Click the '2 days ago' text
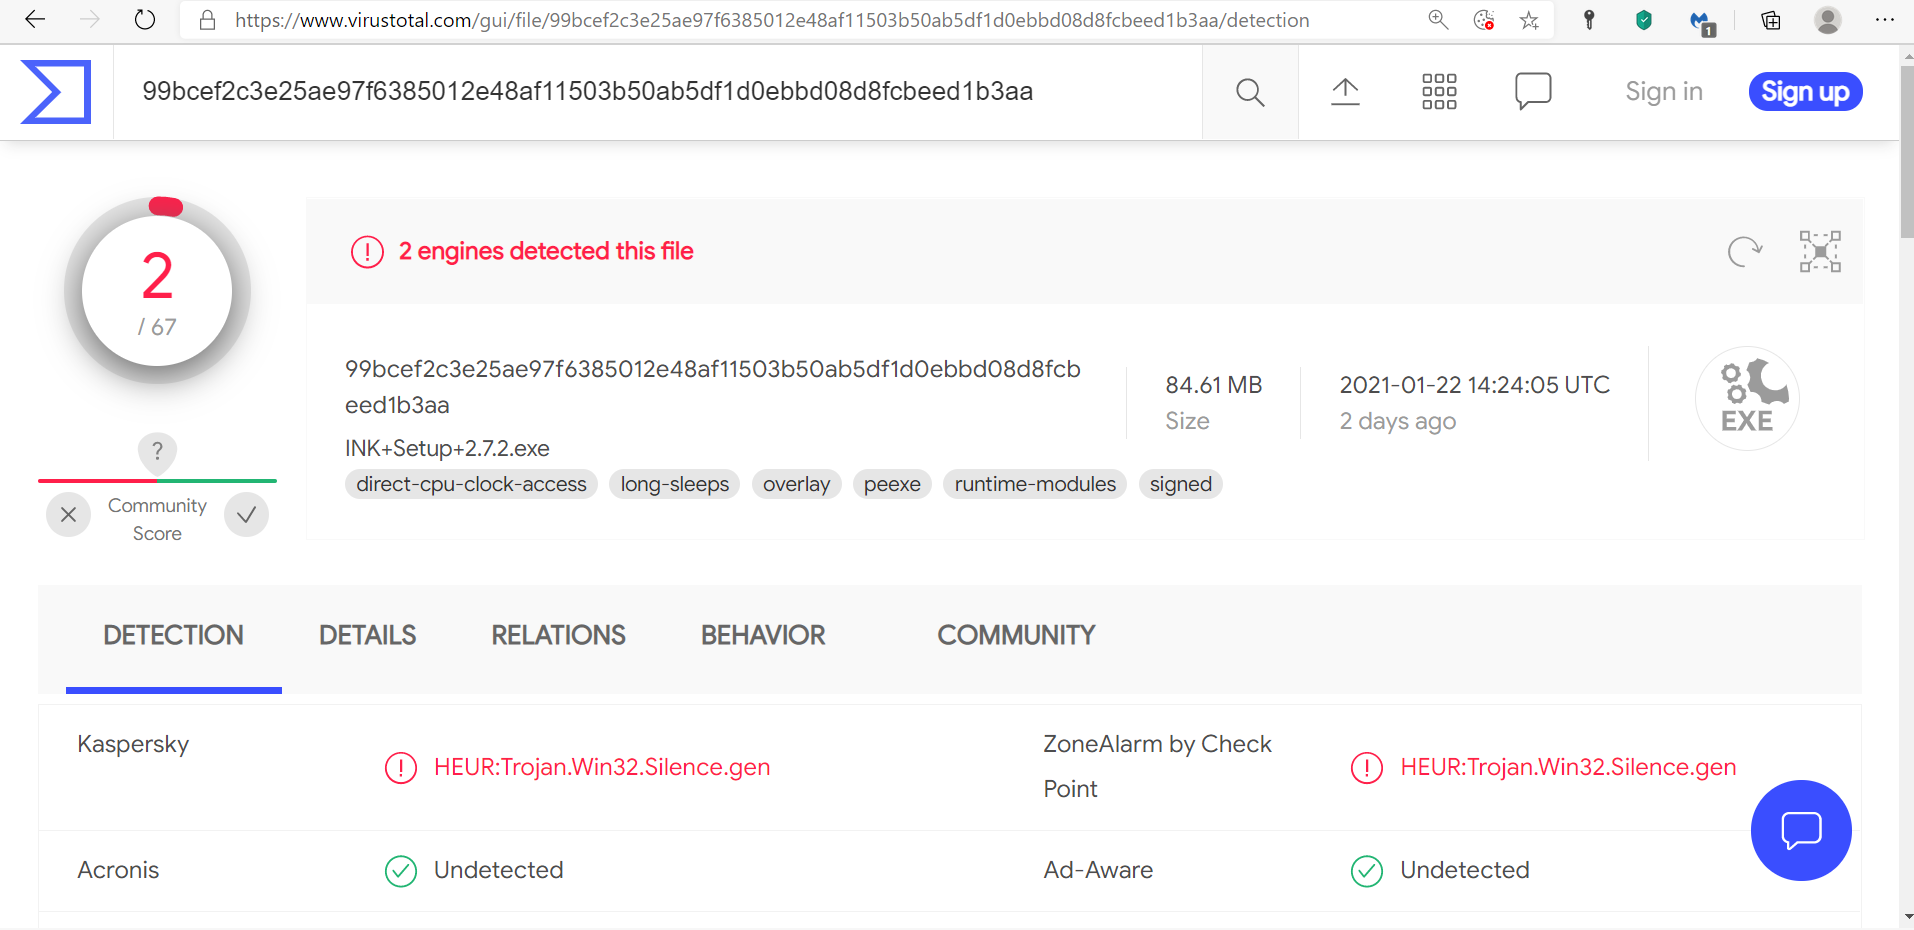Image resolution: width=1914 pixels, height=930 pixels. pos(1398,422)
